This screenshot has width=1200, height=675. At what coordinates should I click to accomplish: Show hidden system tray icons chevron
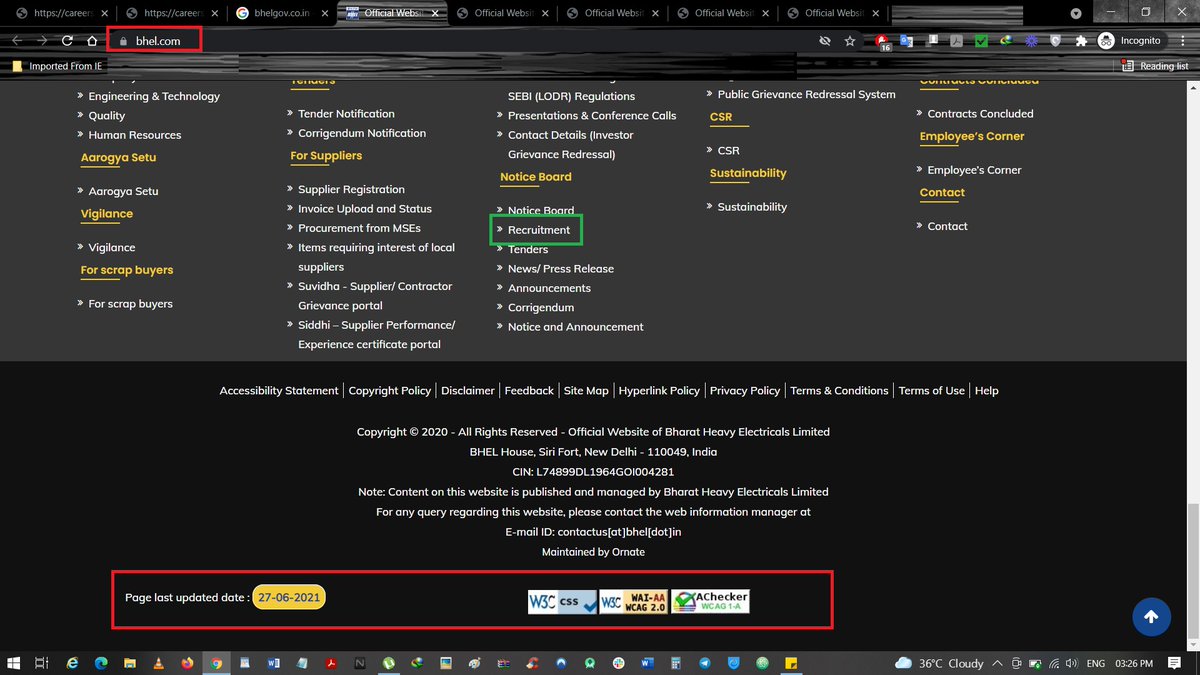pos(999,663)
